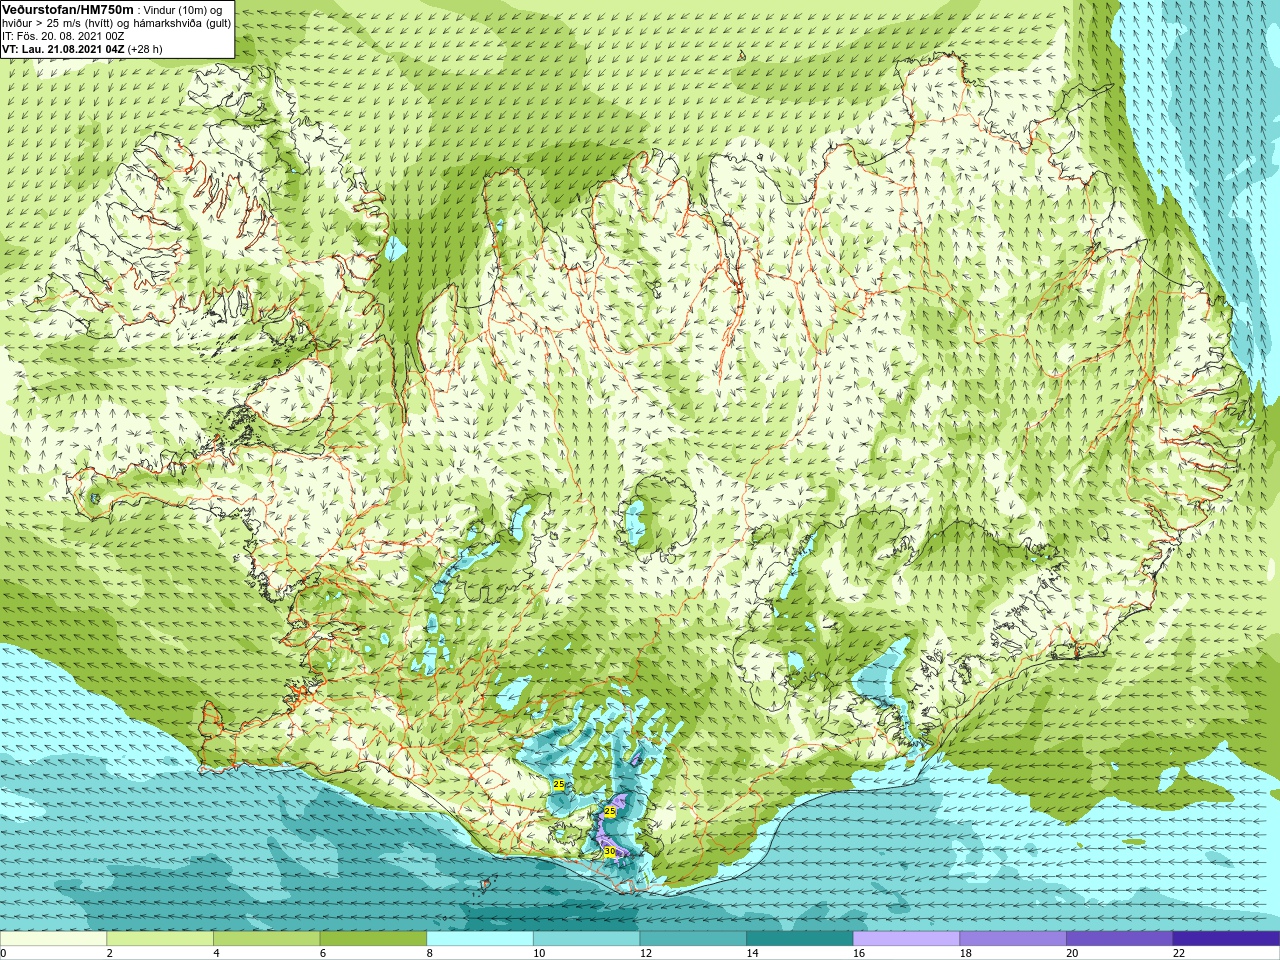
Task: Click the legend scale number 0
Action: pos(4,953)
